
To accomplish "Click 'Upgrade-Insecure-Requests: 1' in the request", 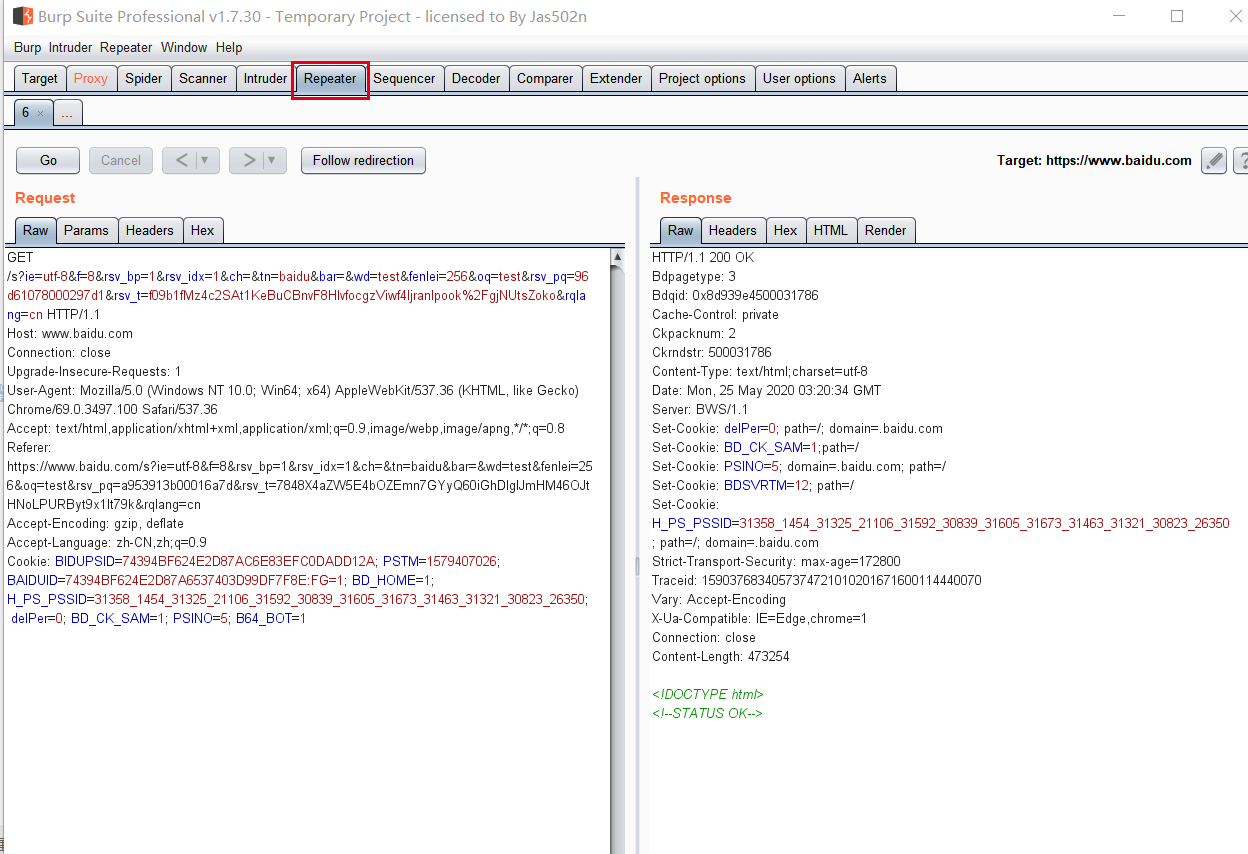I will click(x=94, y=371).
